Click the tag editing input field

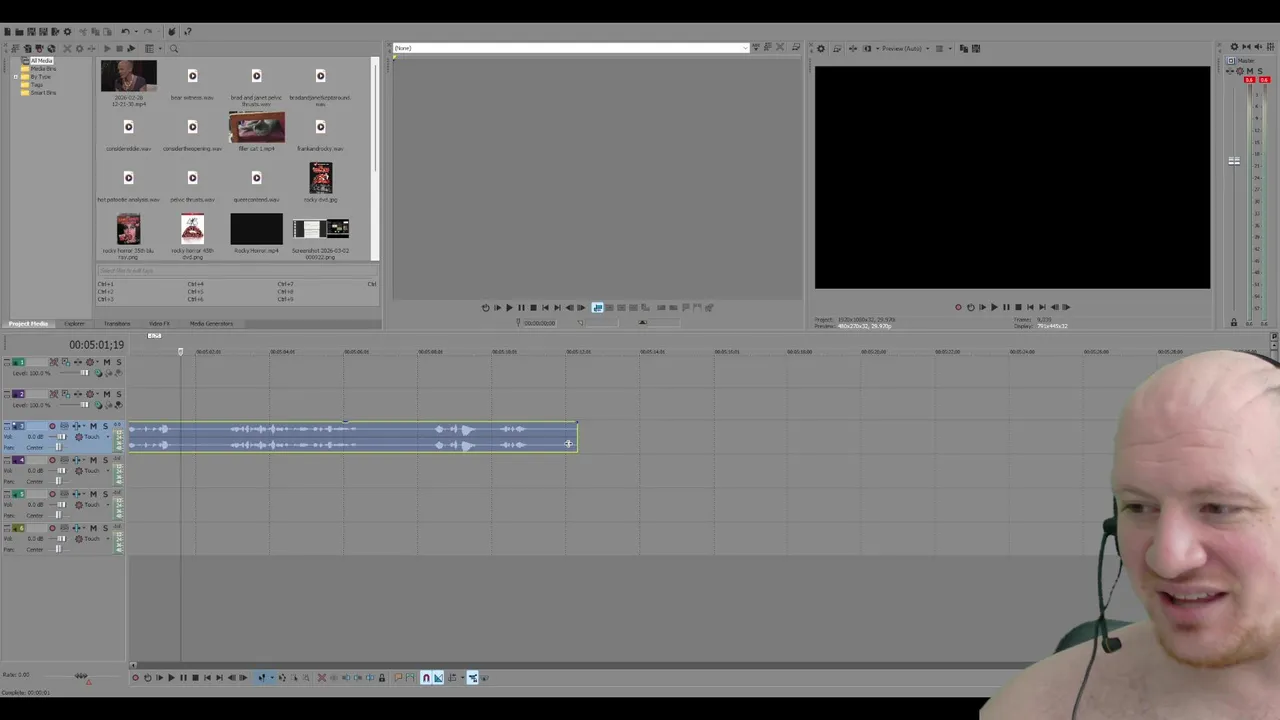(x=237, y=271)
